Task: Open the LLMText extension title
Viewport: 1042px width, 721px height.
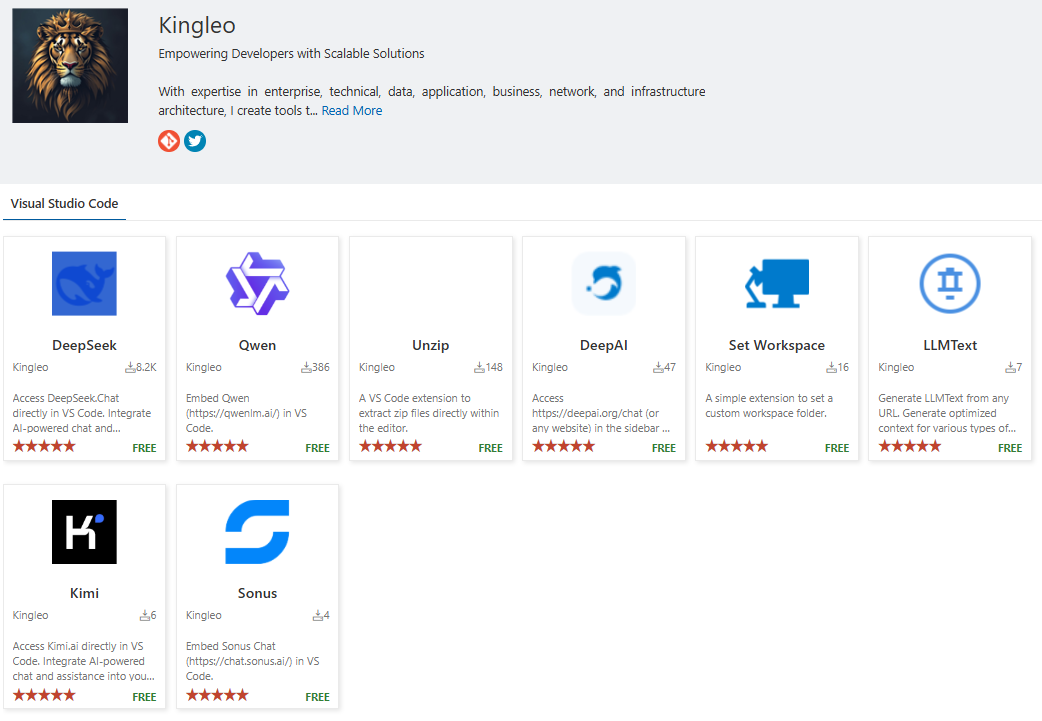Action: 950,345
